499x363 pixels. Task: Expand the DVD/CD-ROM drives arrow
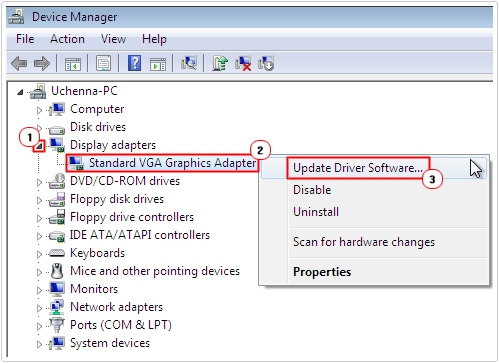(39, 182)
